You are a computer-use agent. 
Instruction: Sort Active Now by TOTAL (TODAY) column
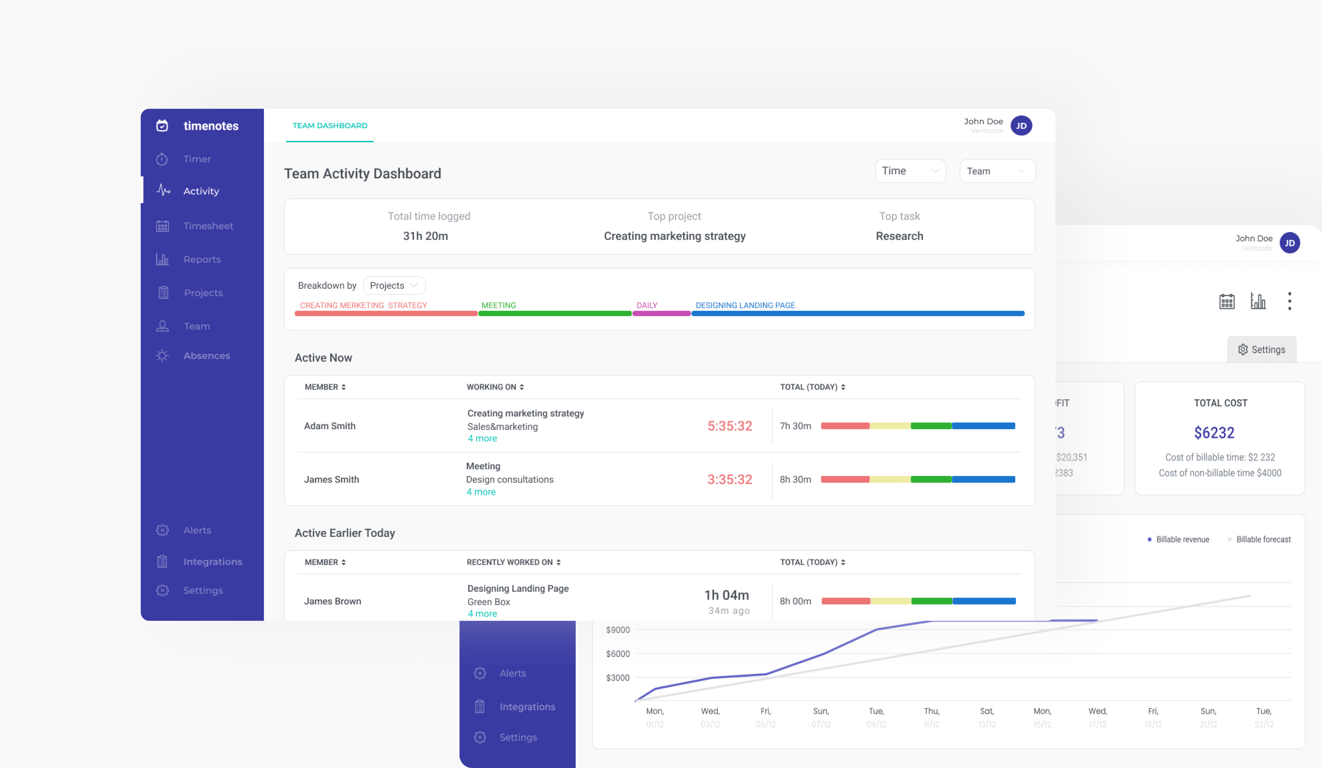tap(812, 387)
